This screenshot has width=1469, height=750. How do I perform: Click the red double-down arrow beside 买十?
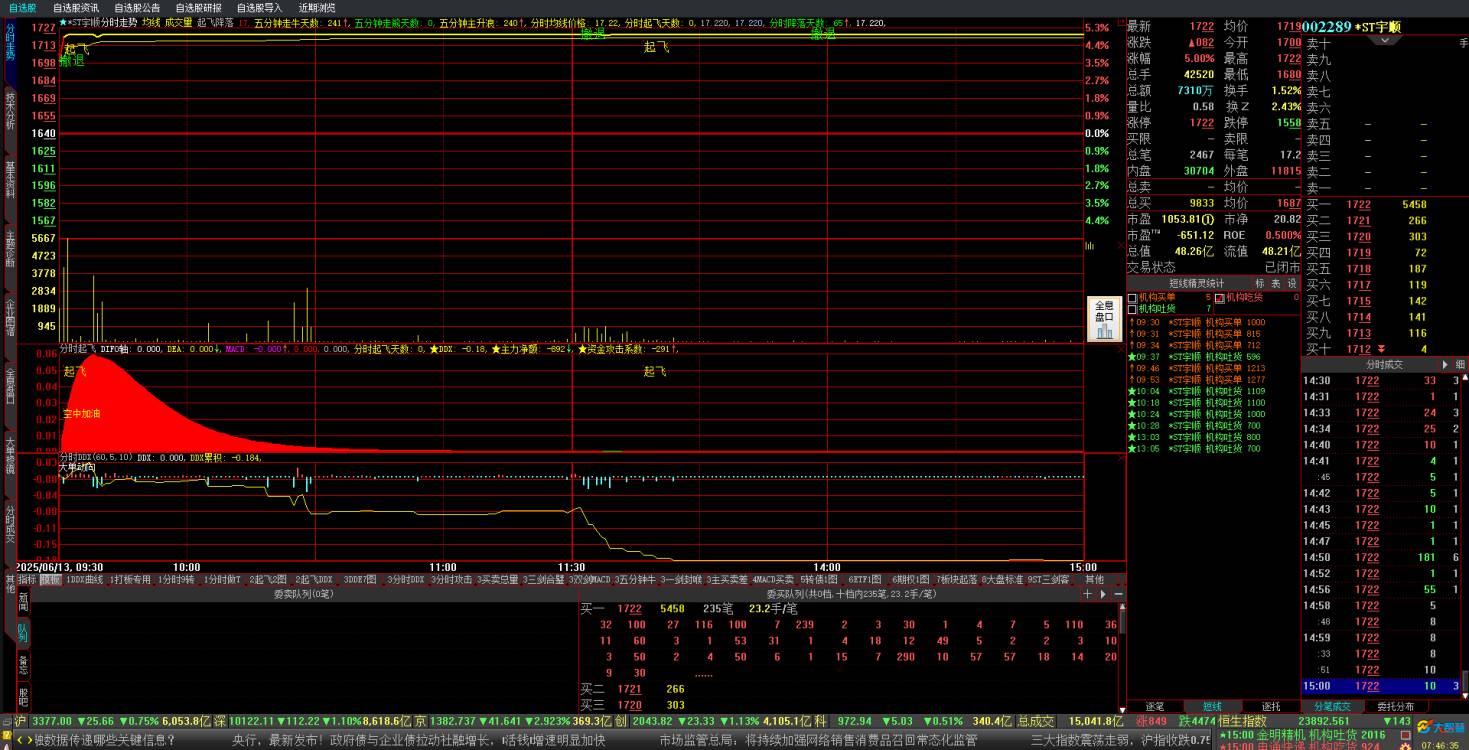point(1381,349)
